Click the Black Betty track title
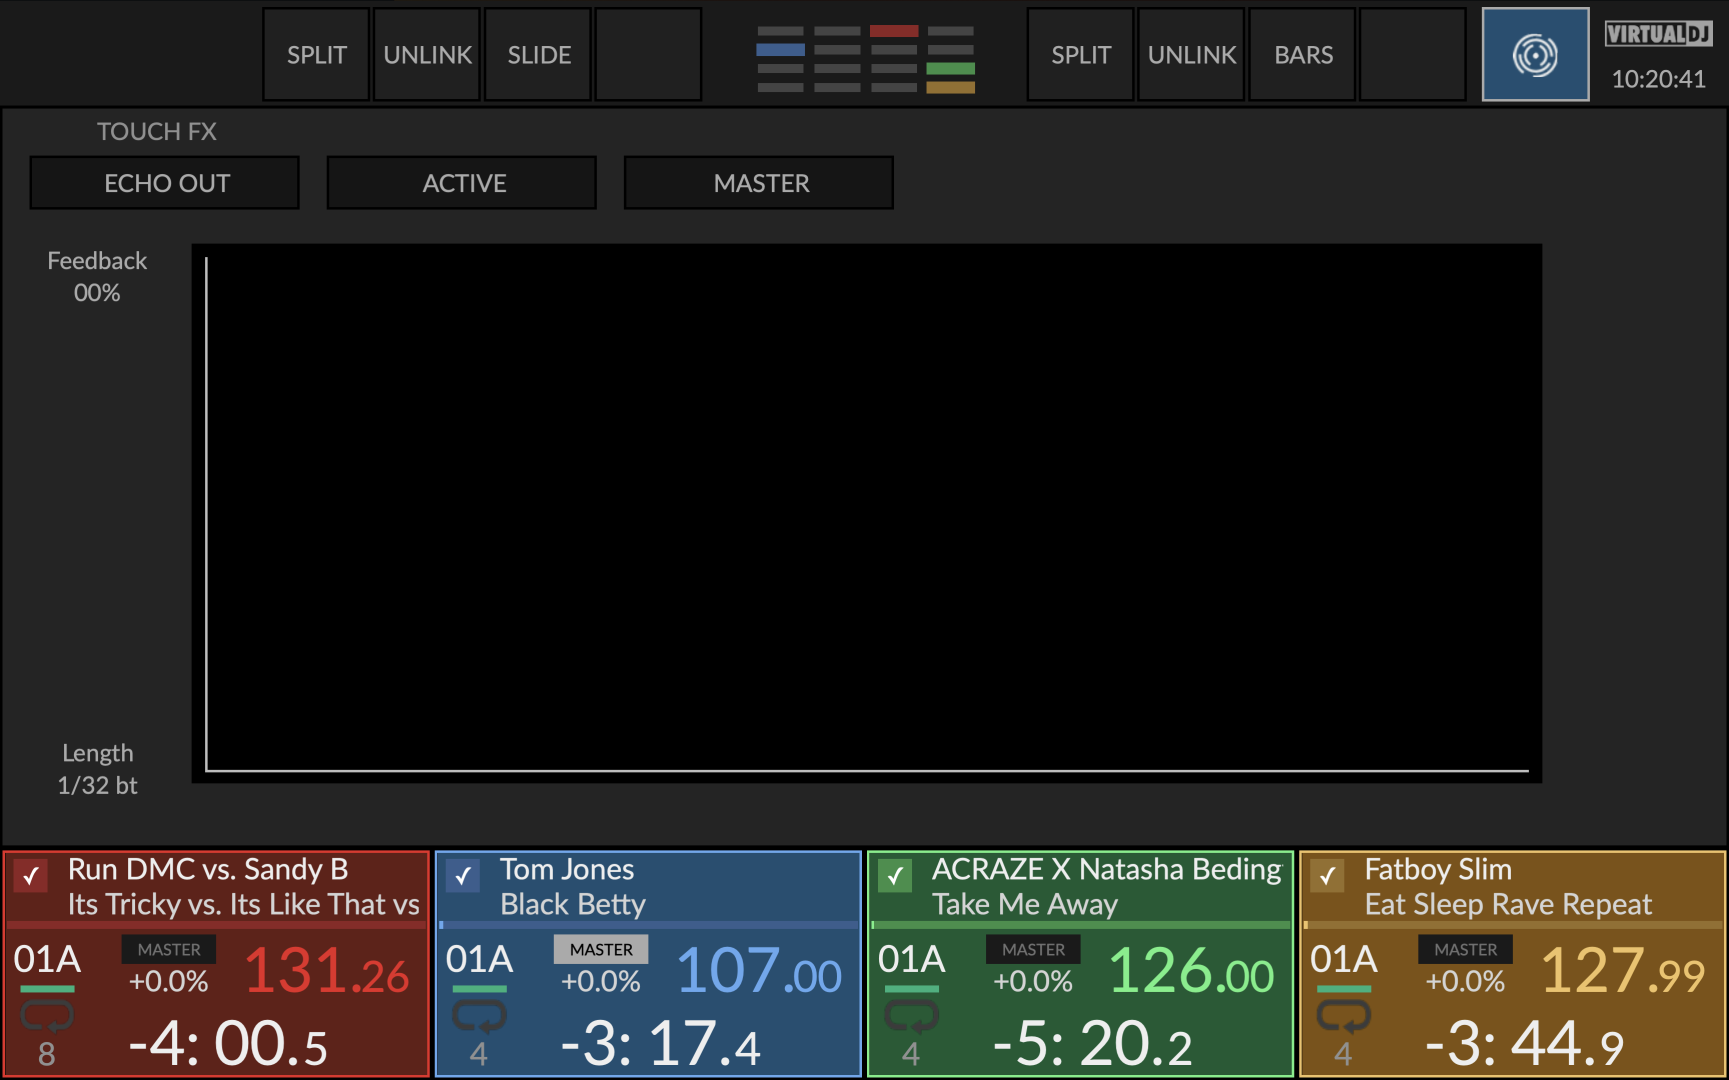 pos(573,904)
